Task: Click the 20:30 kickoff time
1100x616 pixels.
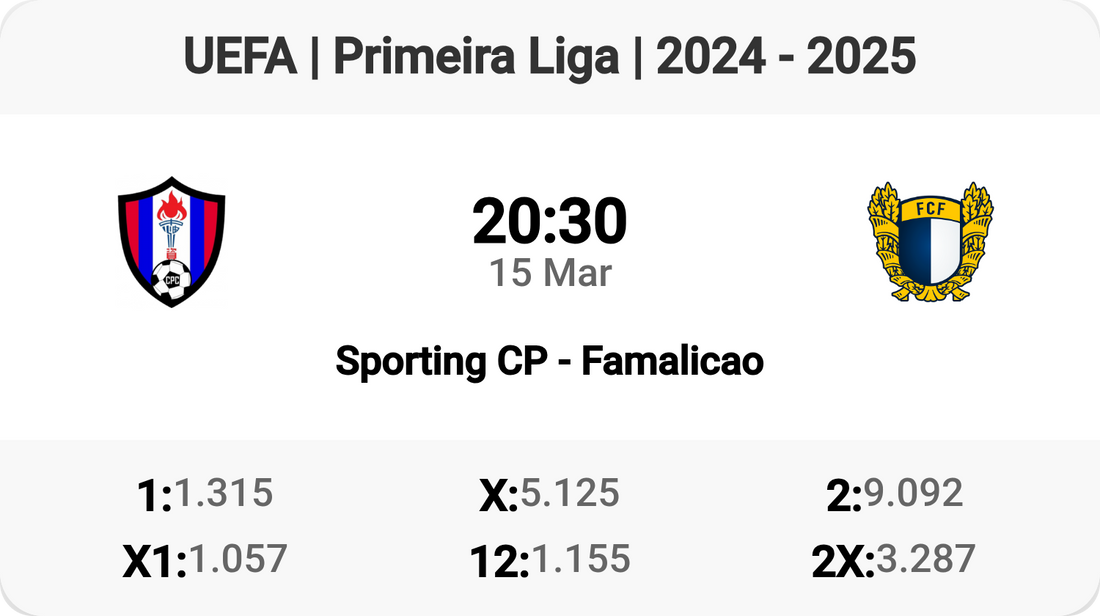Action: [549, 222]
